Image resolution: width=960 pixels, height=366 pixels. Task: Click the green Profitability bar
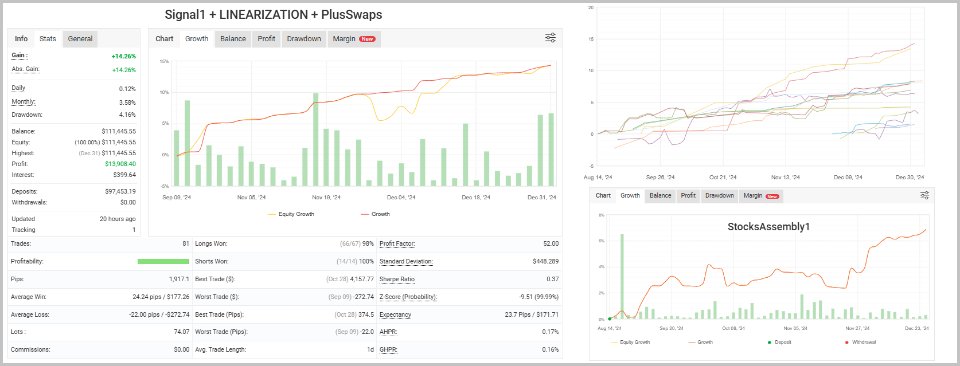[163, 261]
